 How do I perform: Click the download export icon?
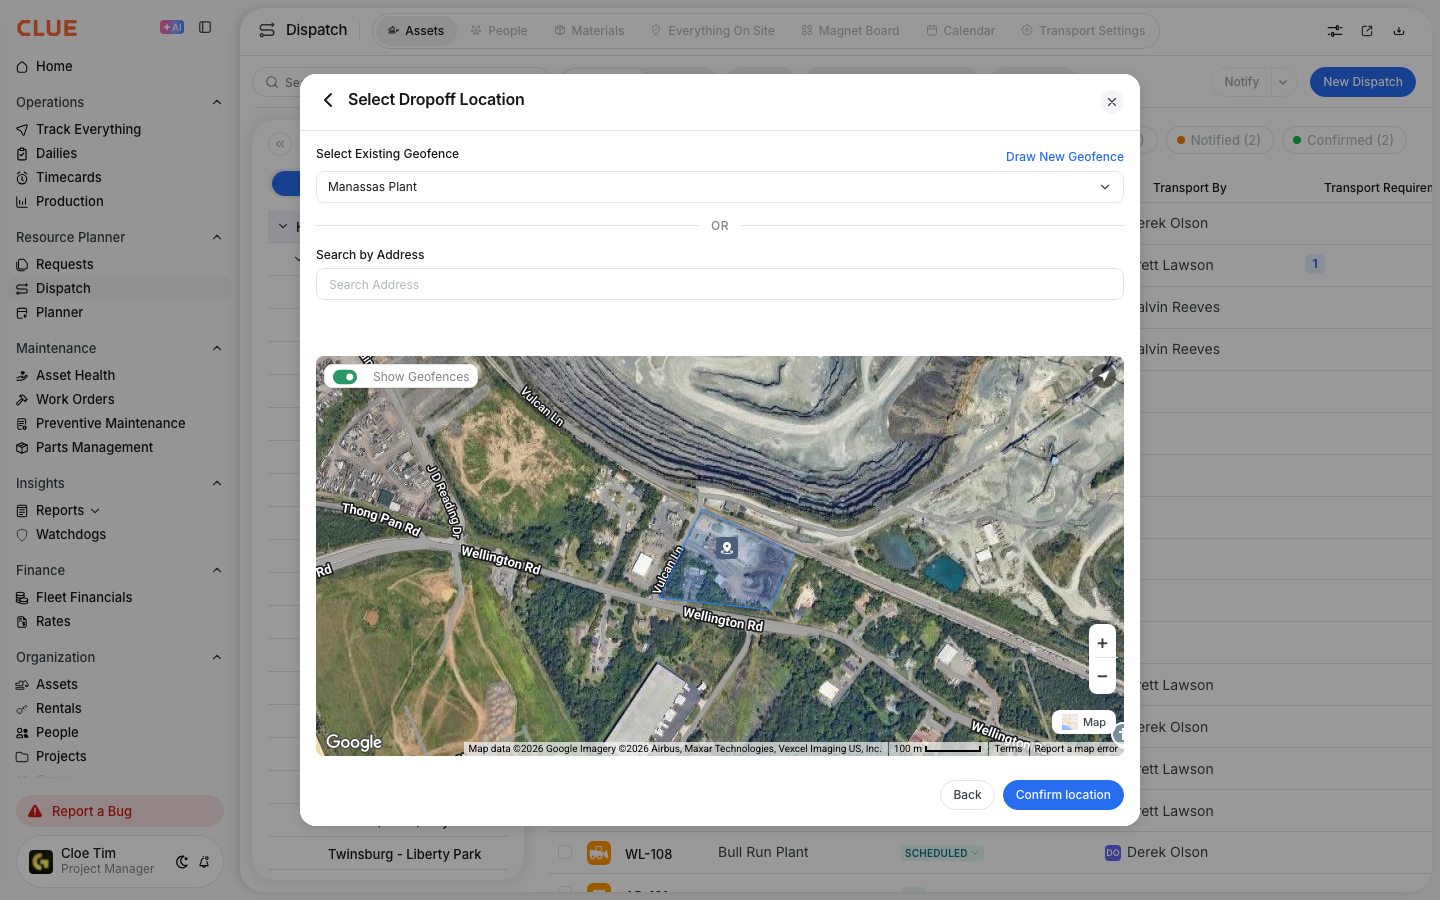coord(1399,31)
